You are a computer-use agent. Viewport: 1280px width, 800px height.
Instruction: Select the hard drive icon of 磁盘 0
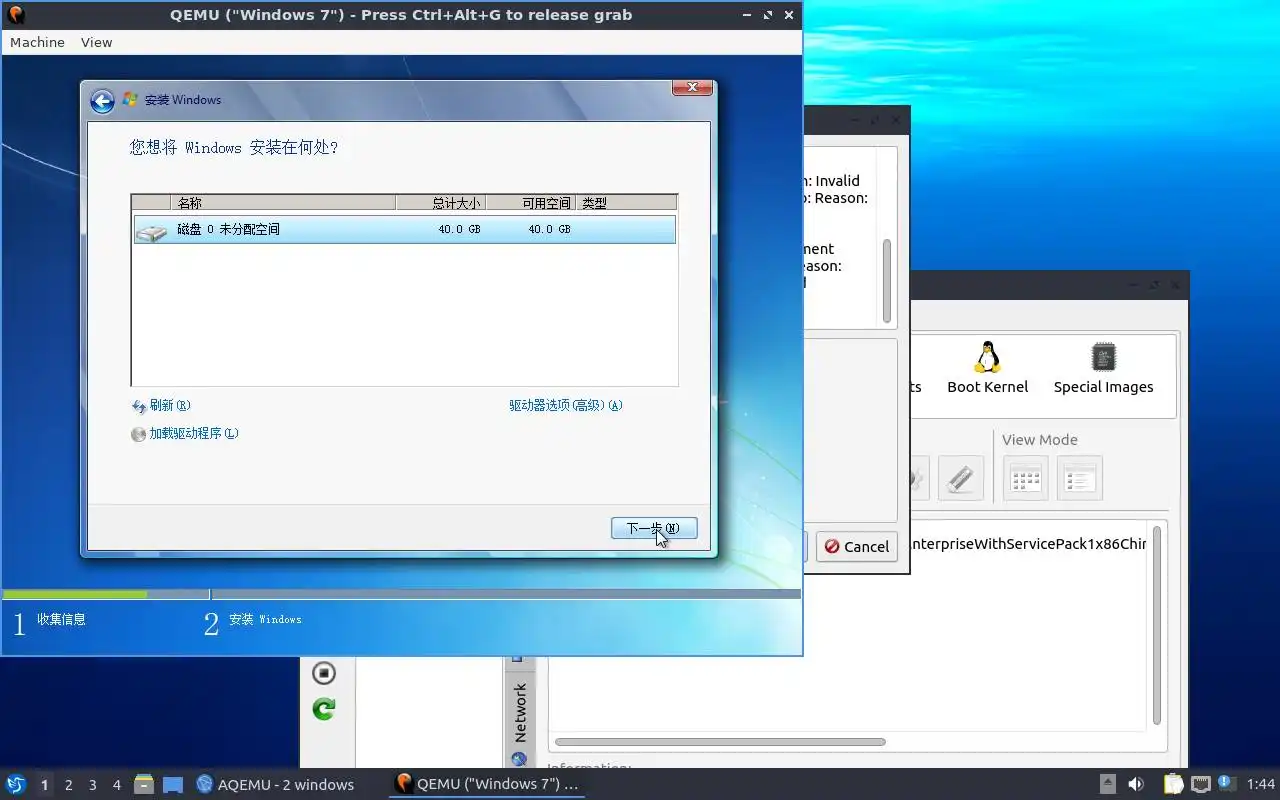tap(152, 231)
